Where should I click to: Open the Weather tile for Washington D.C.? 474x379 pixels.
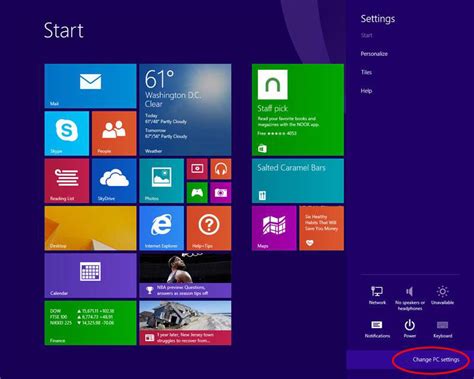(185, 110)
